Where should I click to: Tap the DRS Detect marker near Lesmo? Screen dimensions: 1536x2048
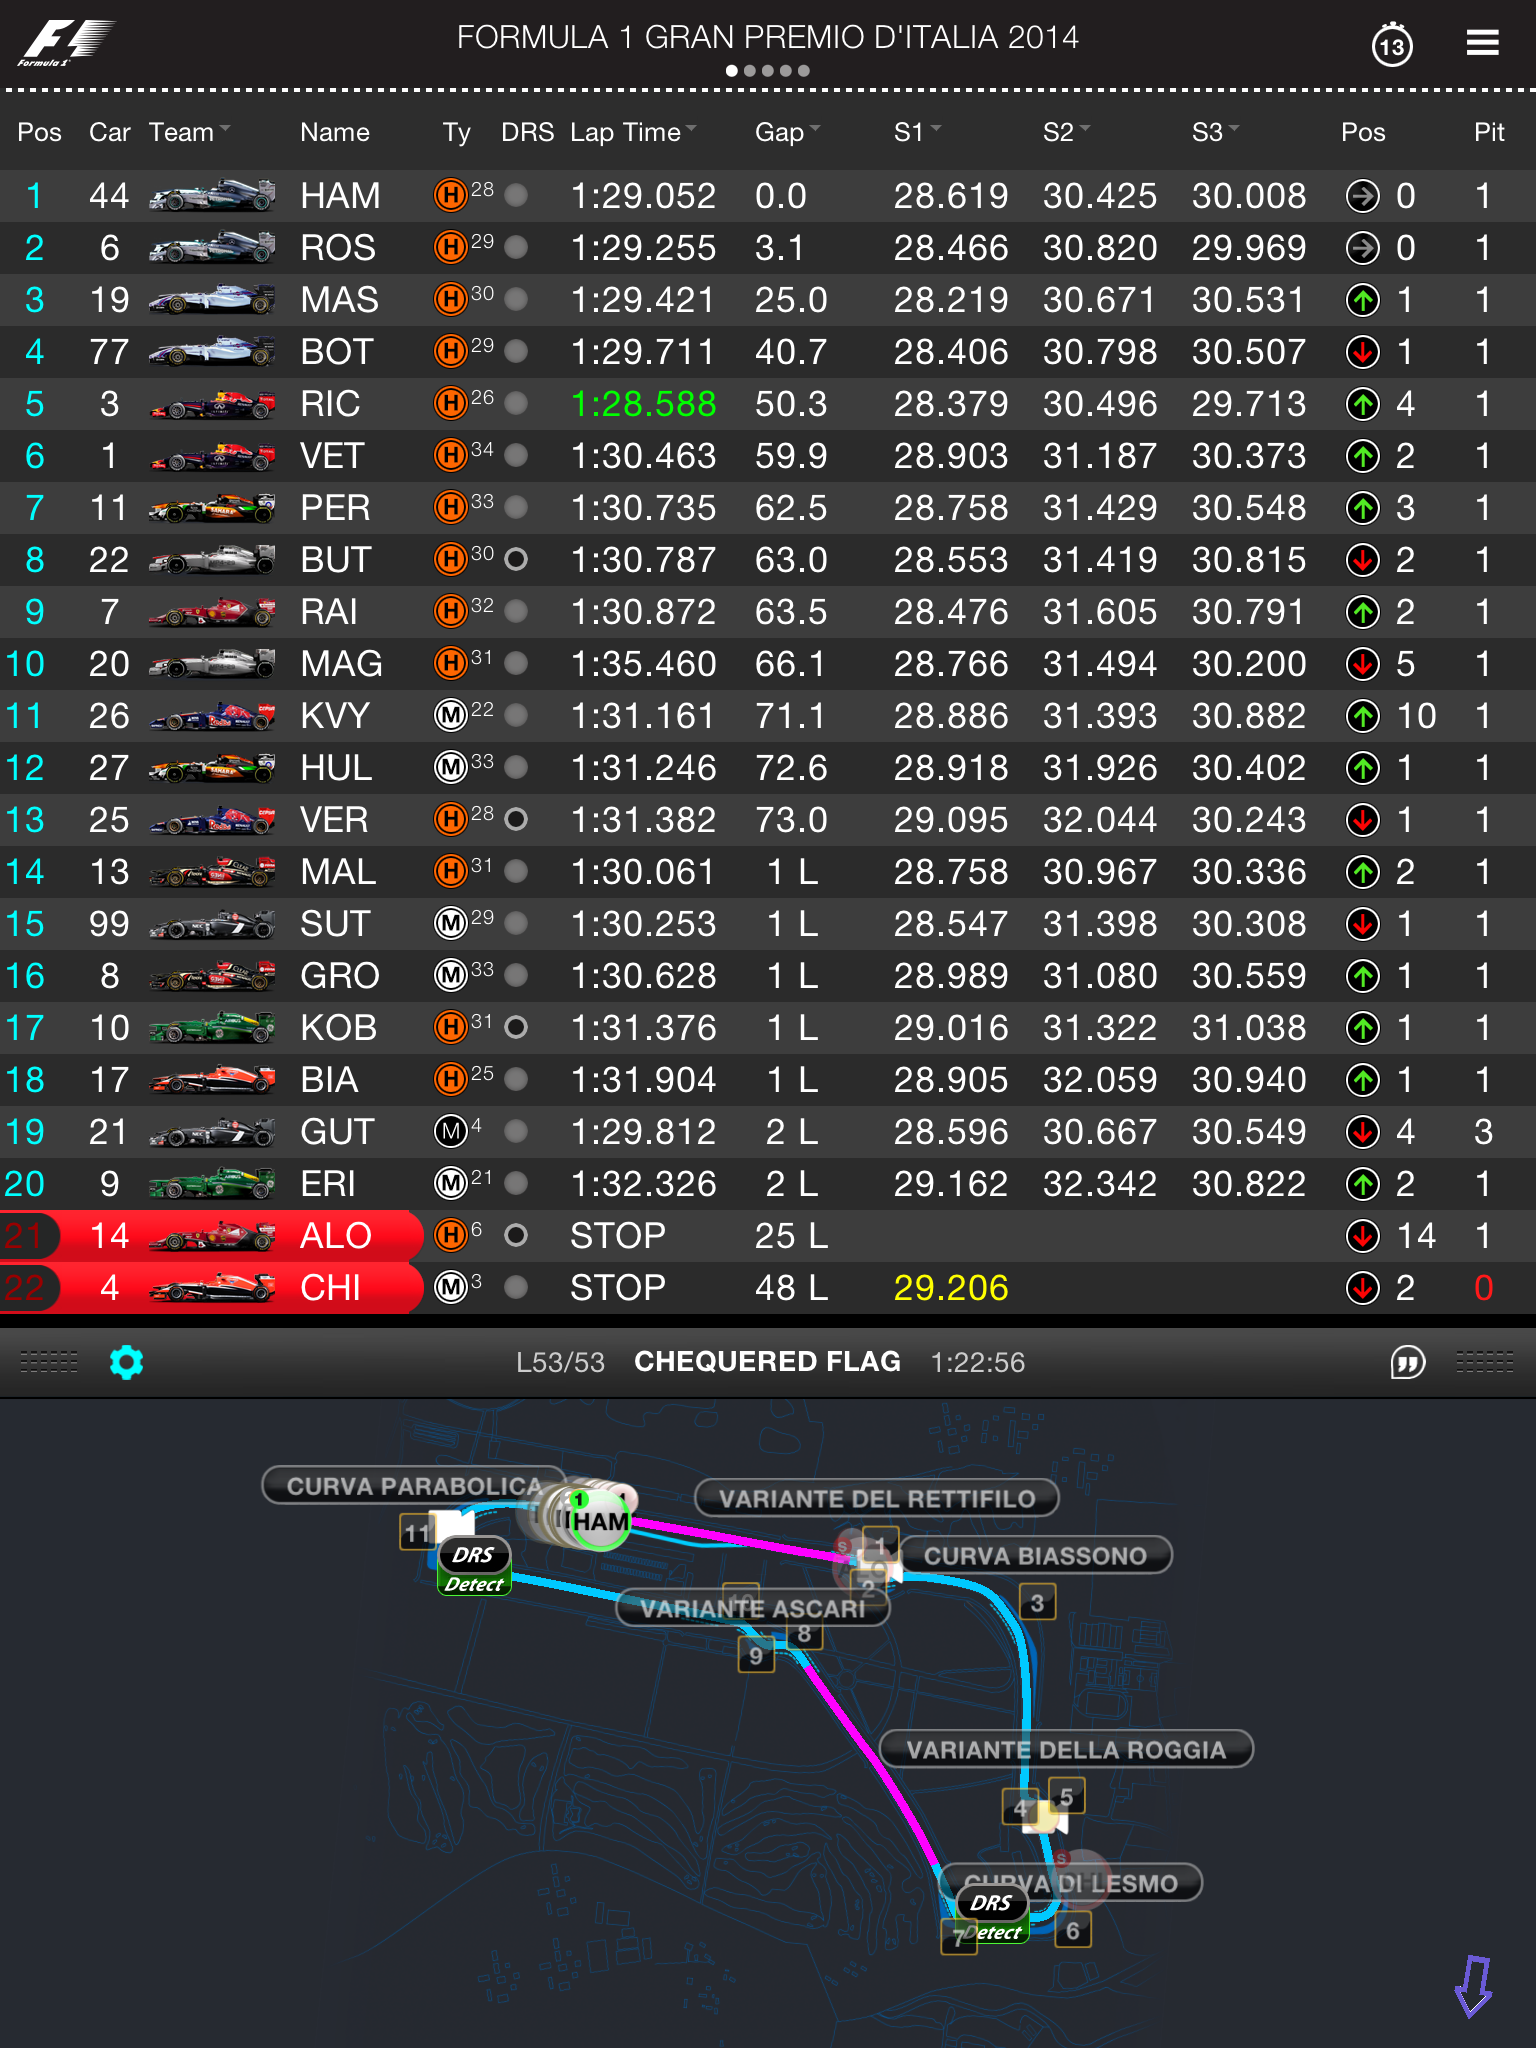pyautogui.click(x=992, y=1915)
